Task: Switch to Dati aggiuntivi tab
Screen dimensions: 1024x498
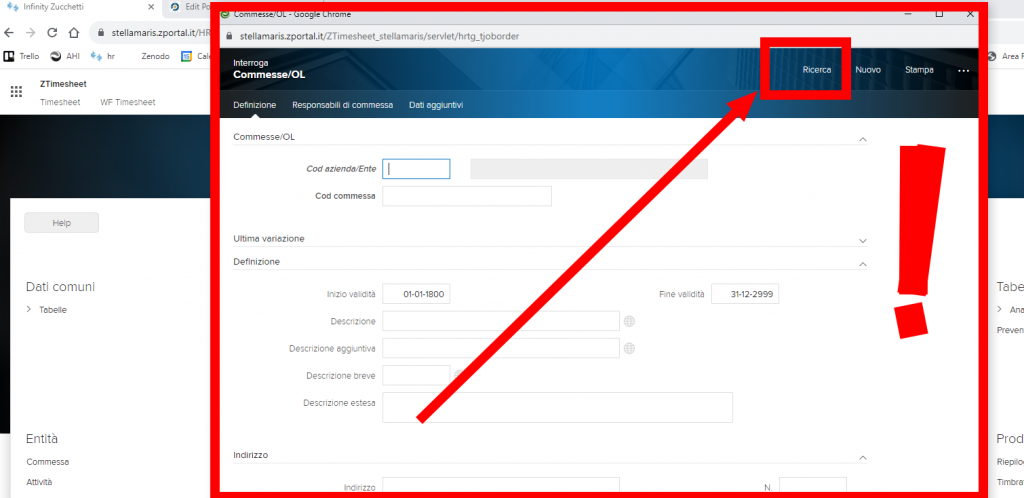Action: 435,105
